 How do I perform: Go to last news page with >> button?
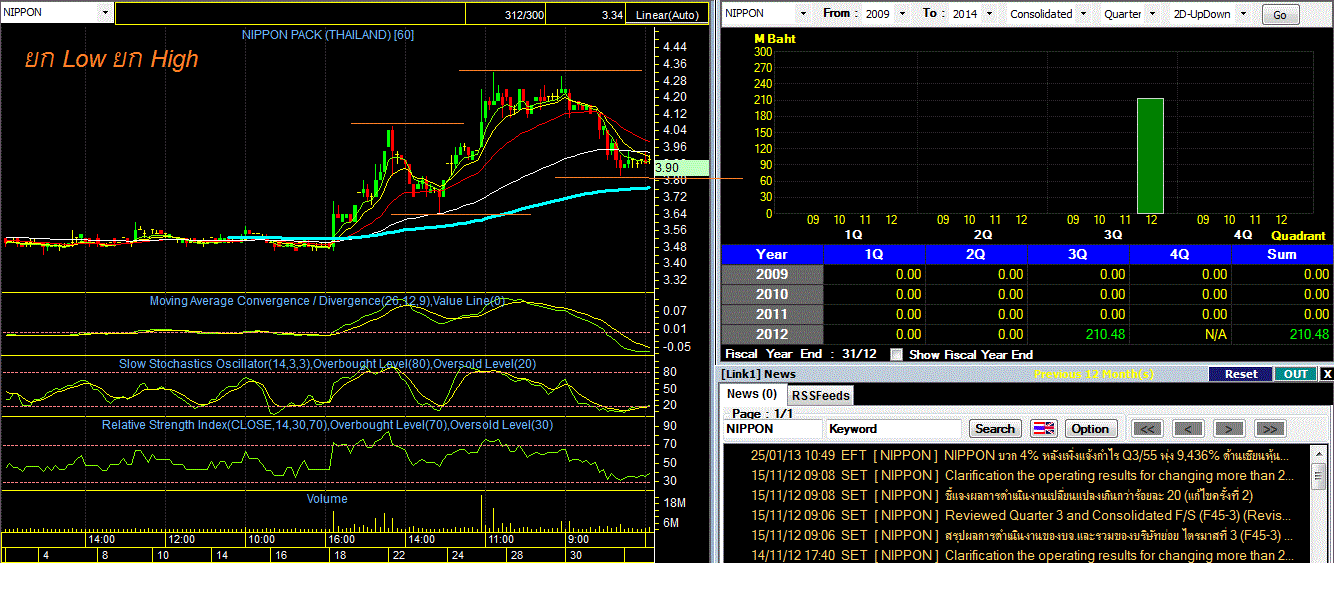(x=1269, y=429)
